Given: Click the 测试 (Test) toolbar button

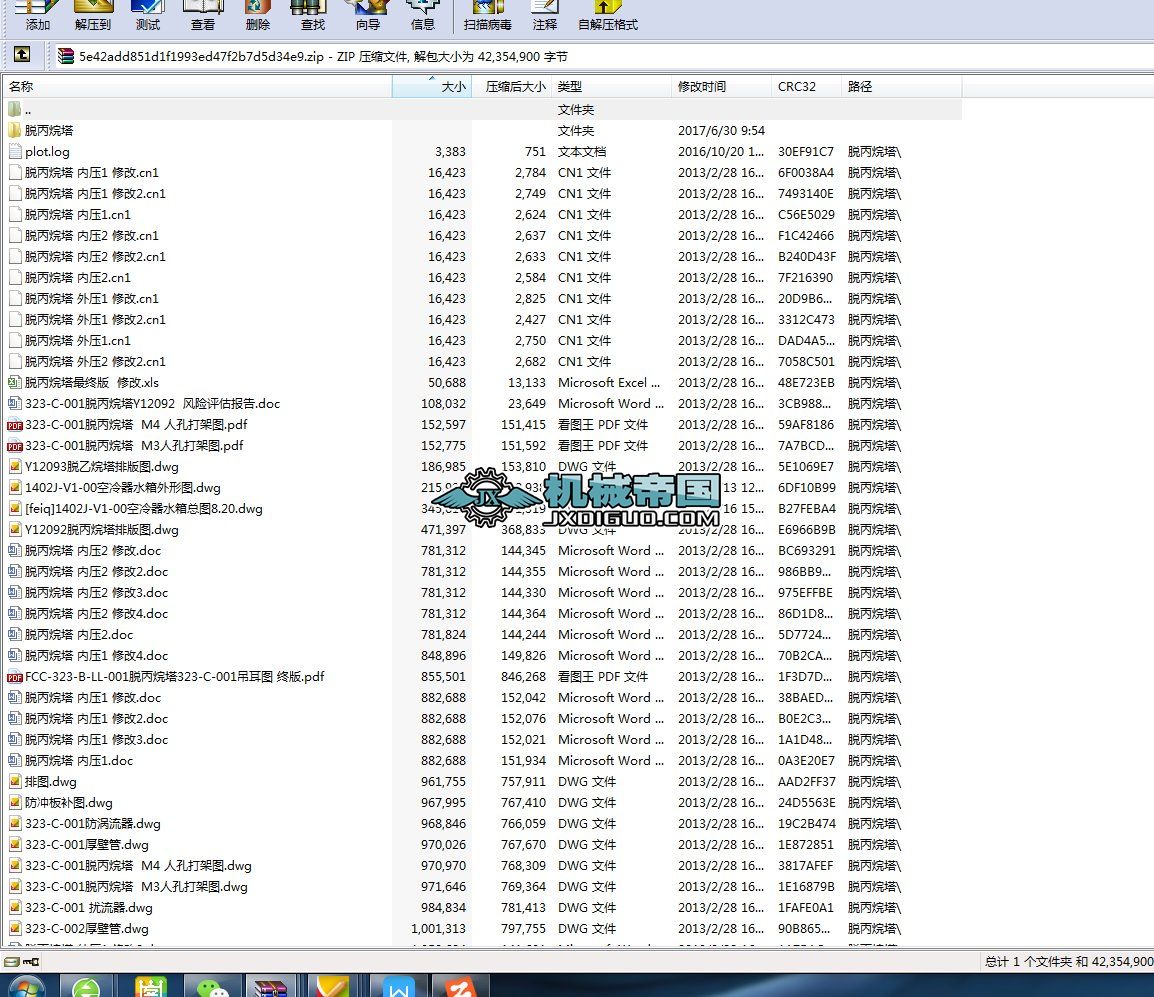Looking at the screenshot, I should point(147,16).
